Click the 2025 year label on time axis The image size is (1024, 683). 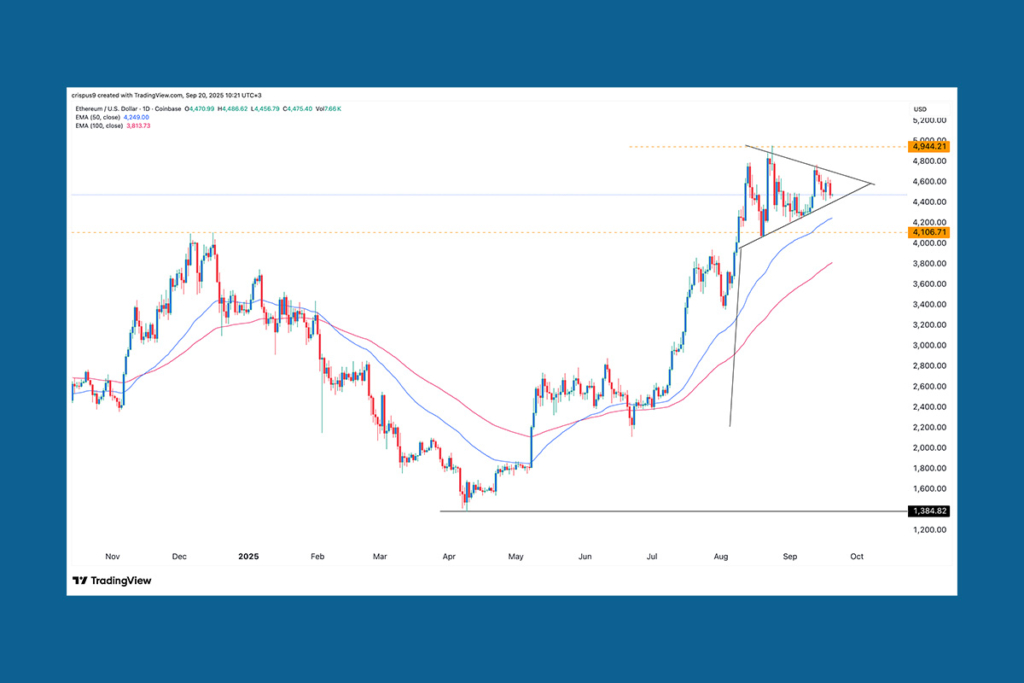(248, 556)
